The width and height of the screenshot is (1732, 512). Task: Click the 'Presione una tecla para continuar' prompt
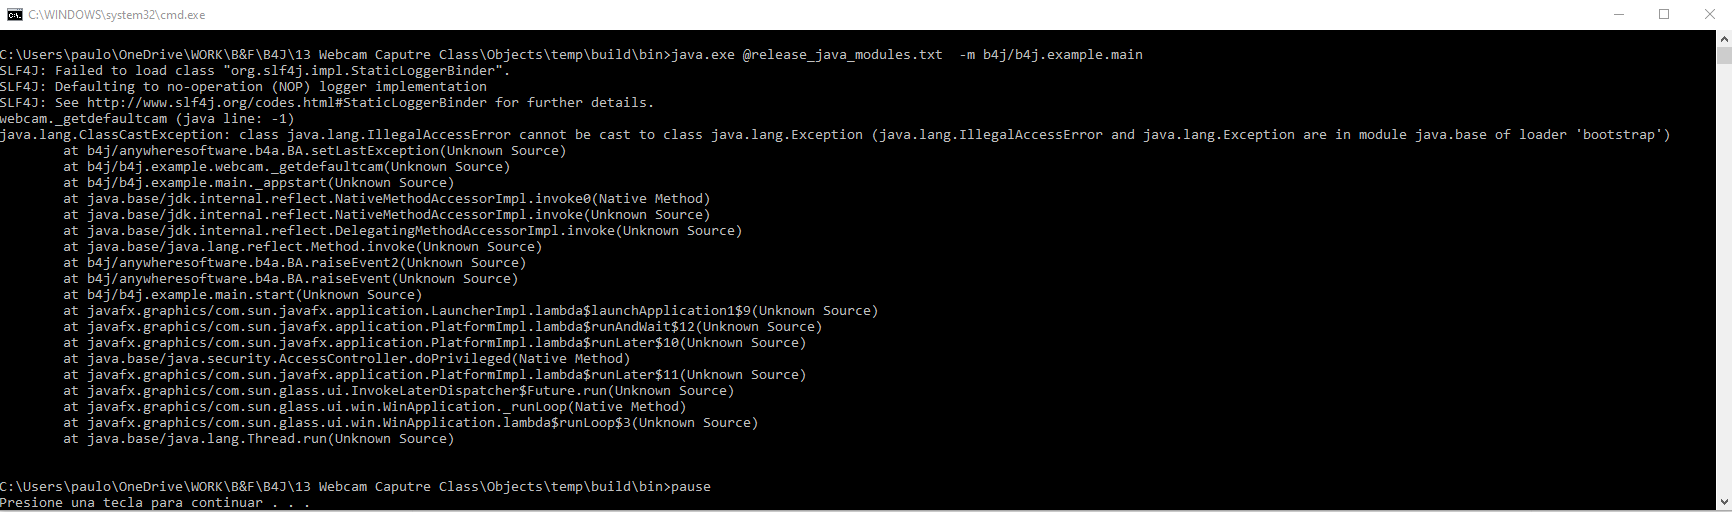pos(154,503)
